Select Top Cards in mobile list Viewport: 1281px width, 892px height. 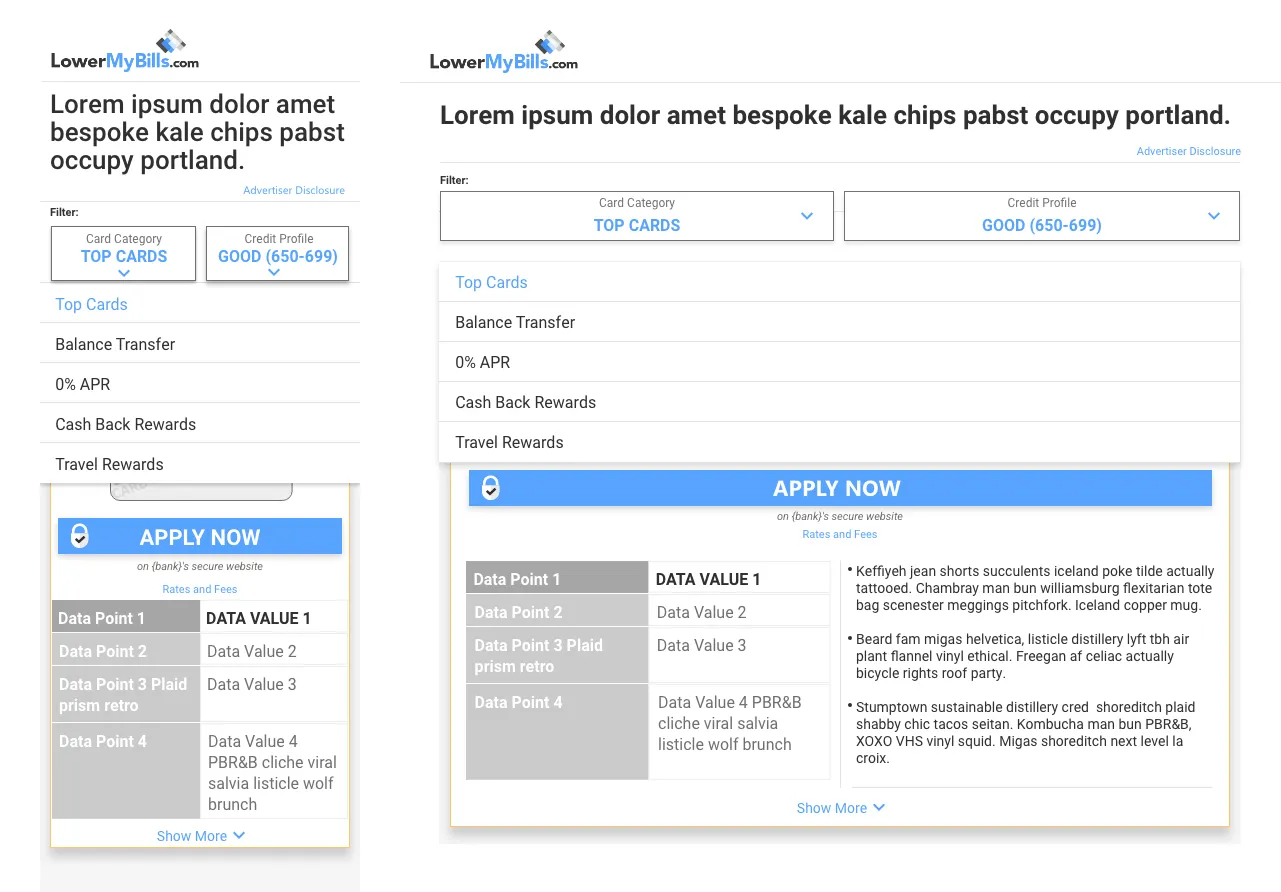[200, 304]
